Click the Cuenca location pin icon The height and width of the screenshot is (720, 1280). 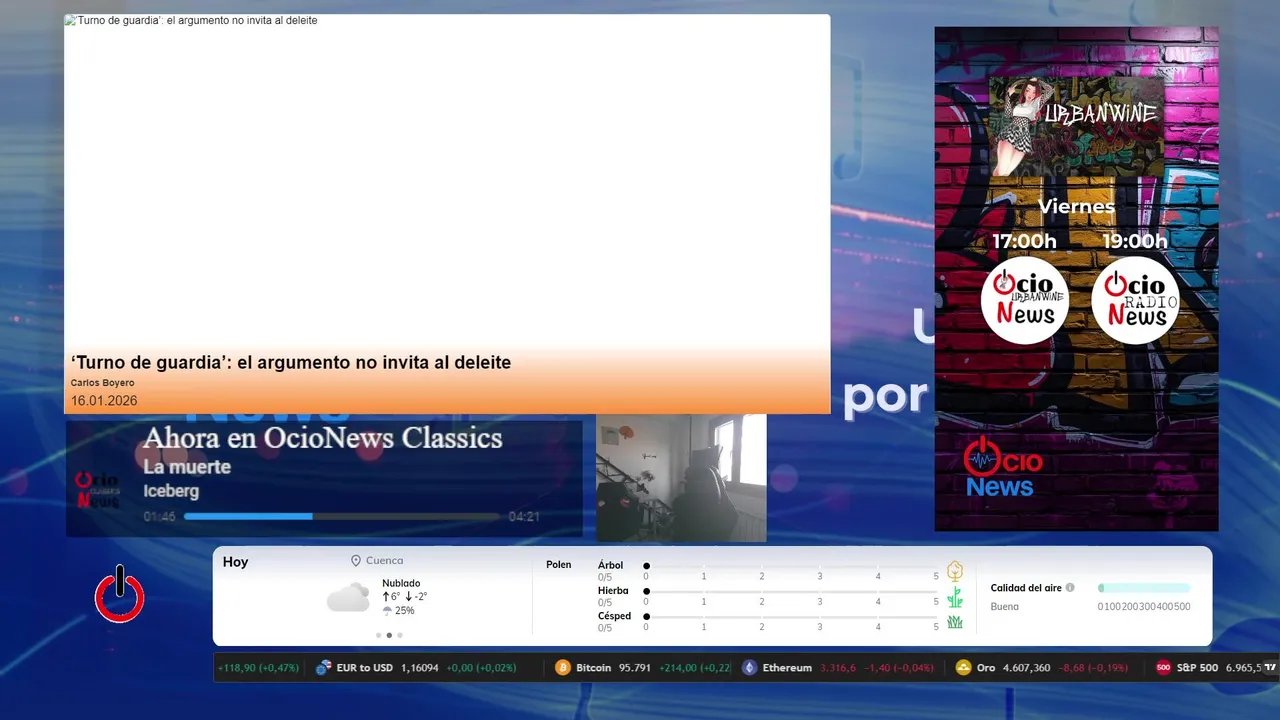(x=356, y=561)
